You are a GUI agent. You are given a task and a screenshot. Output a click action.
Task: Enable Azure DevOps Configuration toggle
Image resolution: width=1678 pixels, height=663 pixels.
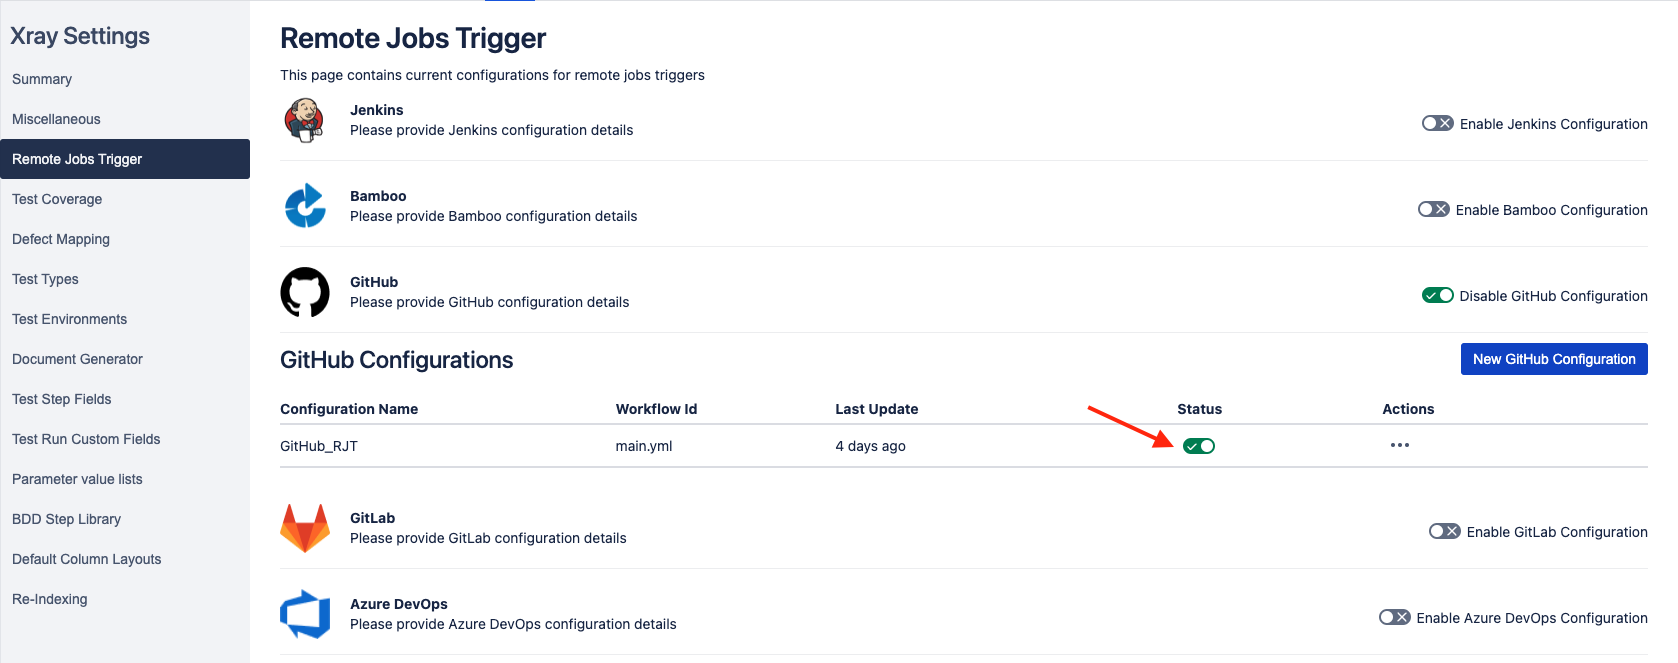pyautogui.click(x=1394, y=618)
